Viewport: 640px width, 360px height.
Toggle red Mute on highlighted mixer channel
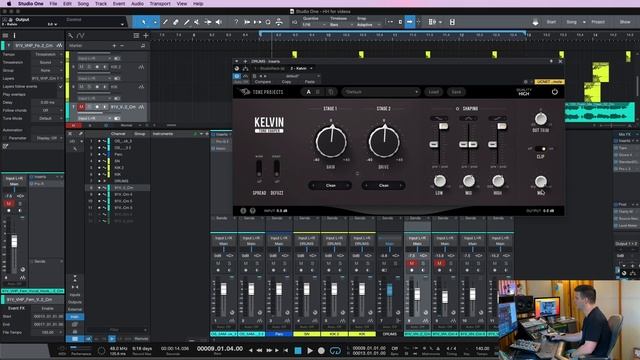[x=411, y=263]
